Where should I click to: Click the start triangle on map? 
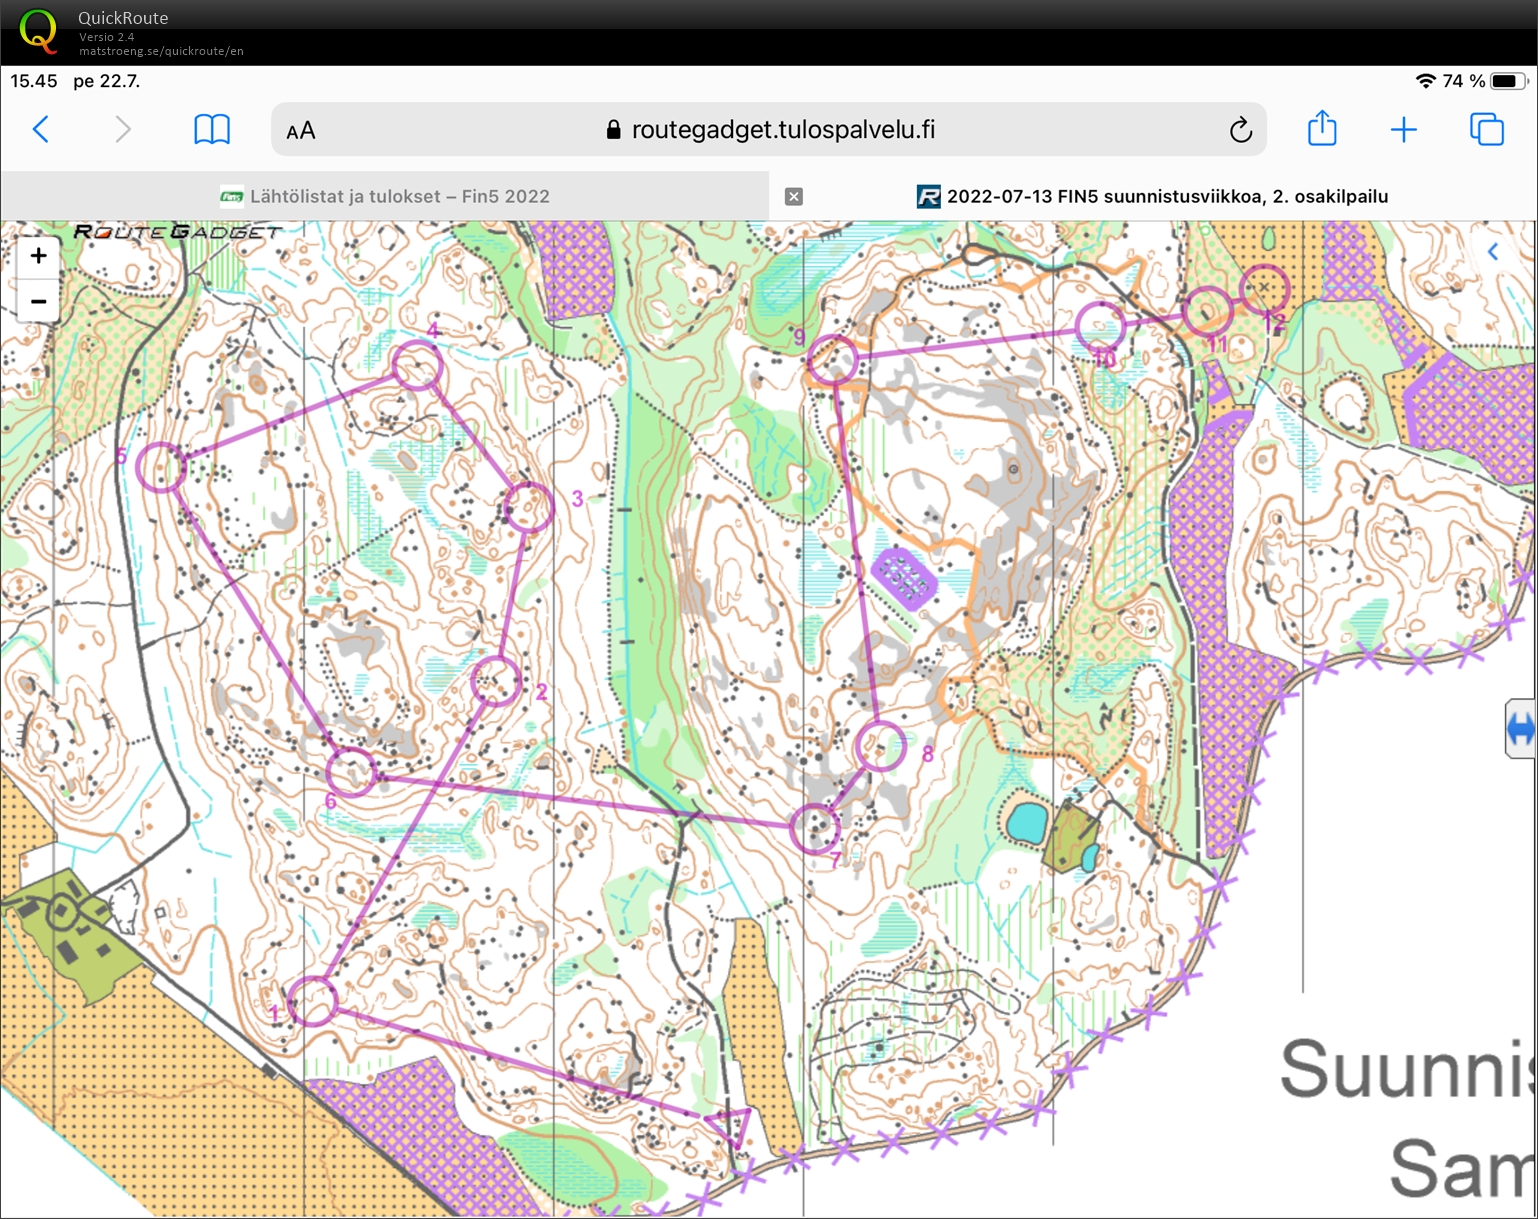click(729, 1123)
